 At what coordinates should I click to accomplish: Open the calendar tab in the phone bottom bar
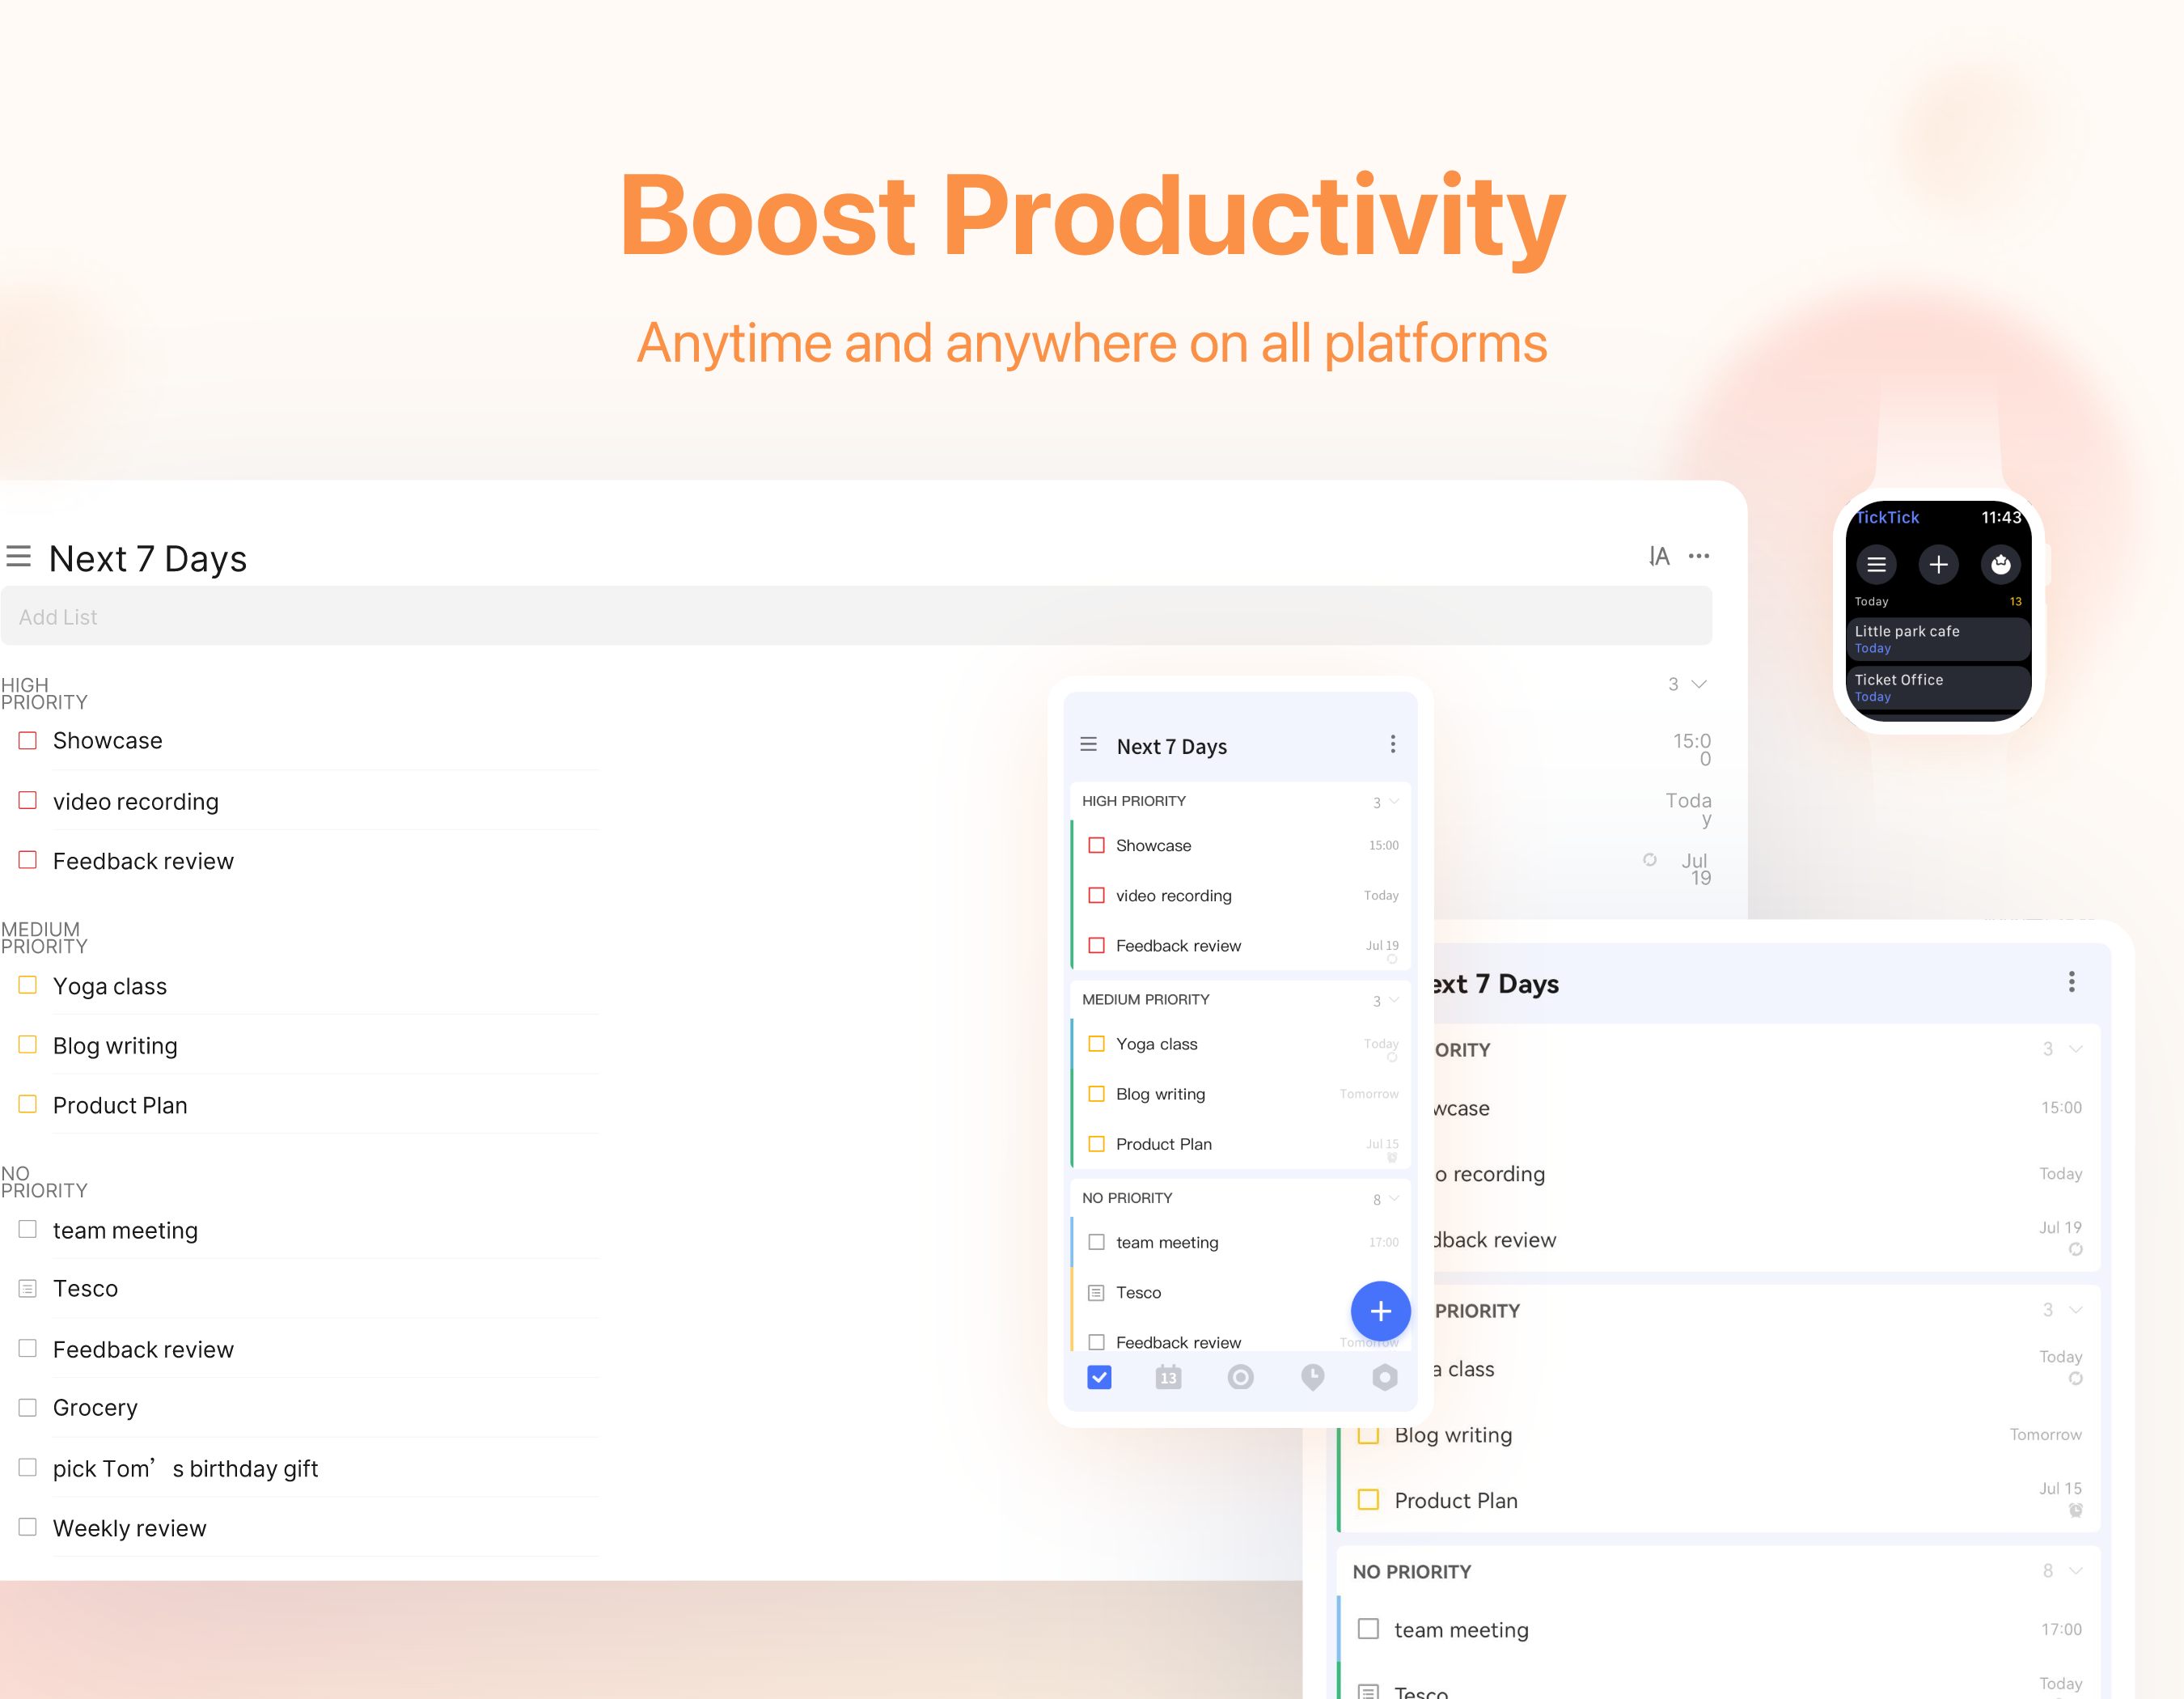click(x=1168, y=1377)
